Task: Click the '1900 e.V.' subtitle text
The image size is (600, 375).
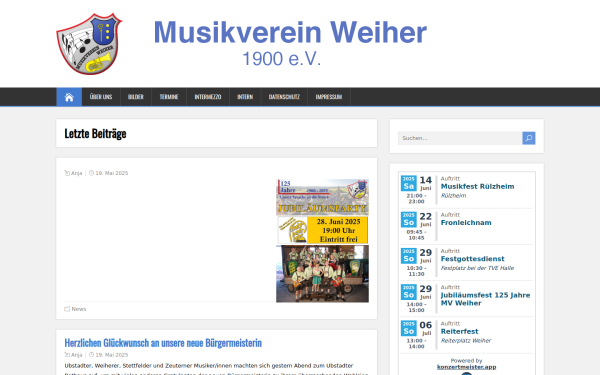Action: (x=282, y=59)
